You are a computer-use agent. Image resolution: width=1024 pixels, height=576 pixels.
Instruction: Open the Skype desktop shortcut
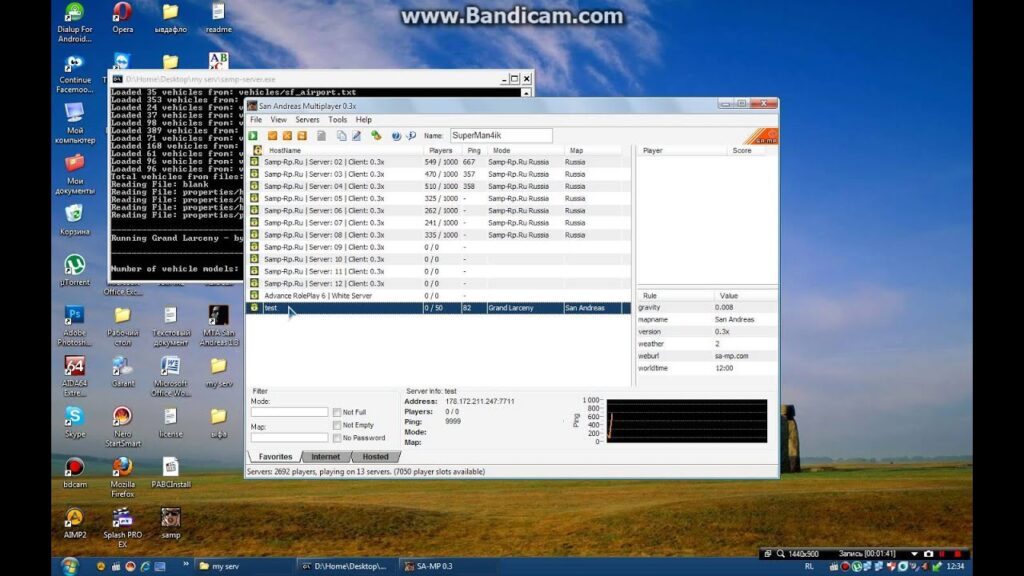click(74, 422)
